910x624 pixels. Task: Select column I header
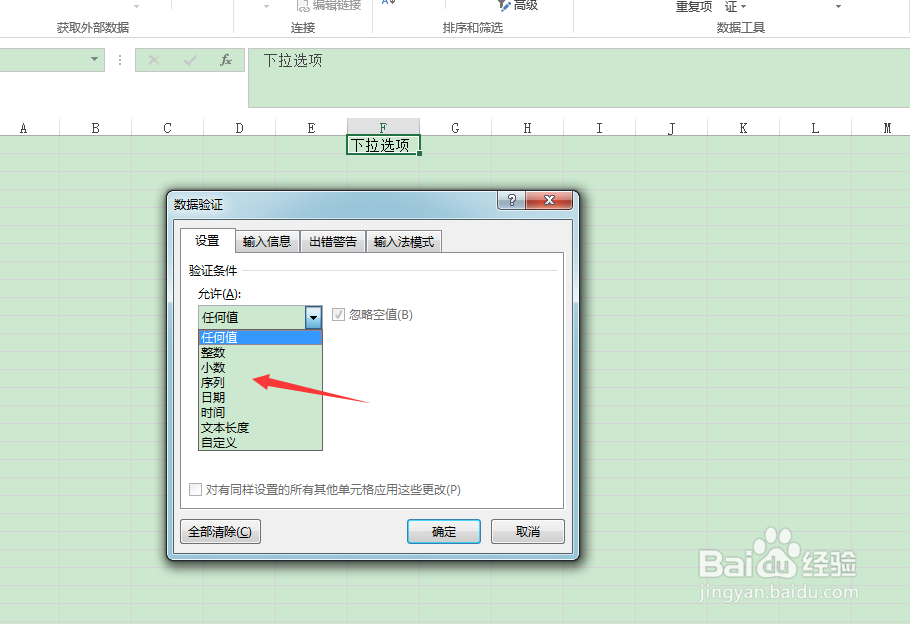click(600, 128)
